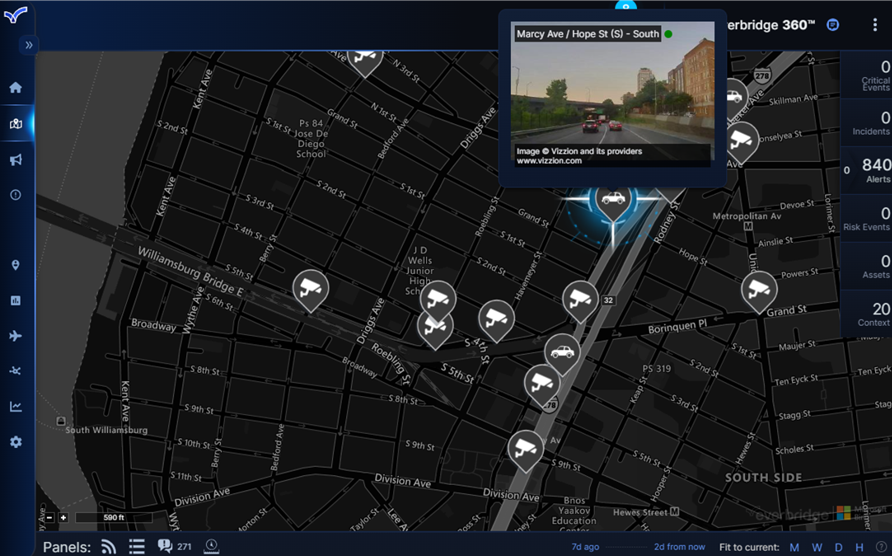Open the Incidents counter tile
This screenshot has height=556, width=892.
866,123
